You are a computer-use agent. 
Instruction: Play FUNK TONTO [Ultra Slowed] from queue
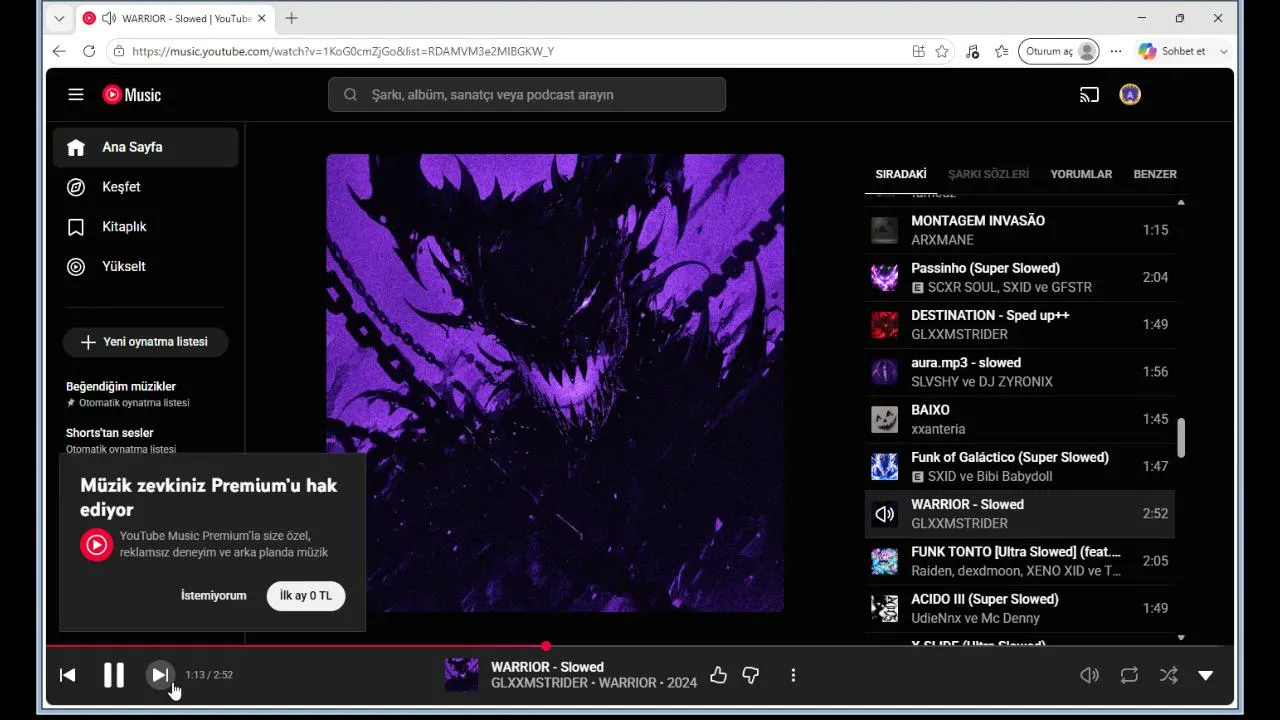click(1019, 561)
